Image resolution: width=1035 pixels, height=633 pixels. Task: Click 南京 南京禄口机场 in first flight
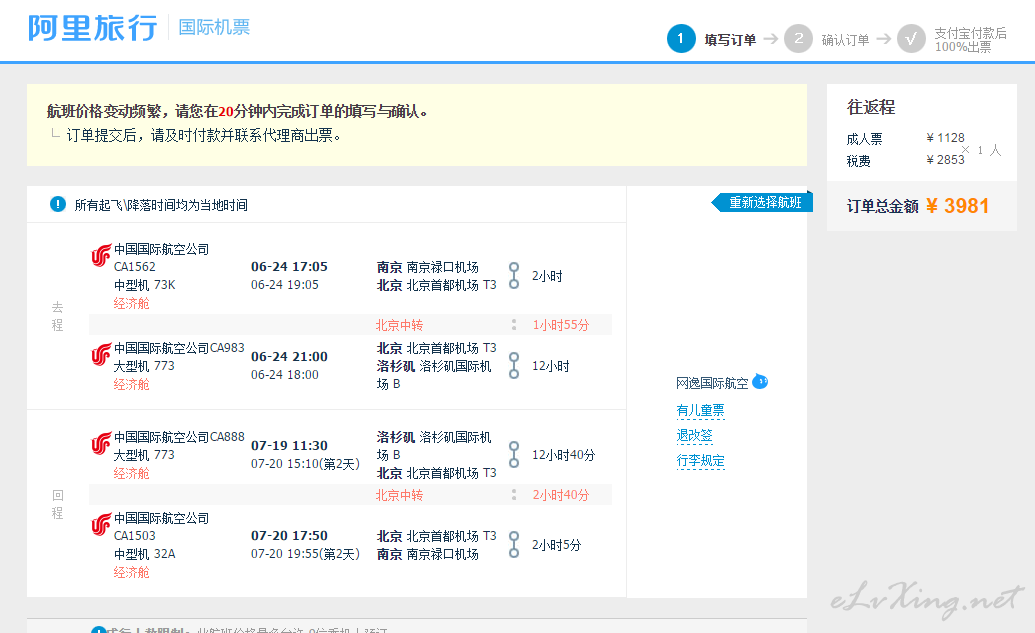(x=428, y=267)
